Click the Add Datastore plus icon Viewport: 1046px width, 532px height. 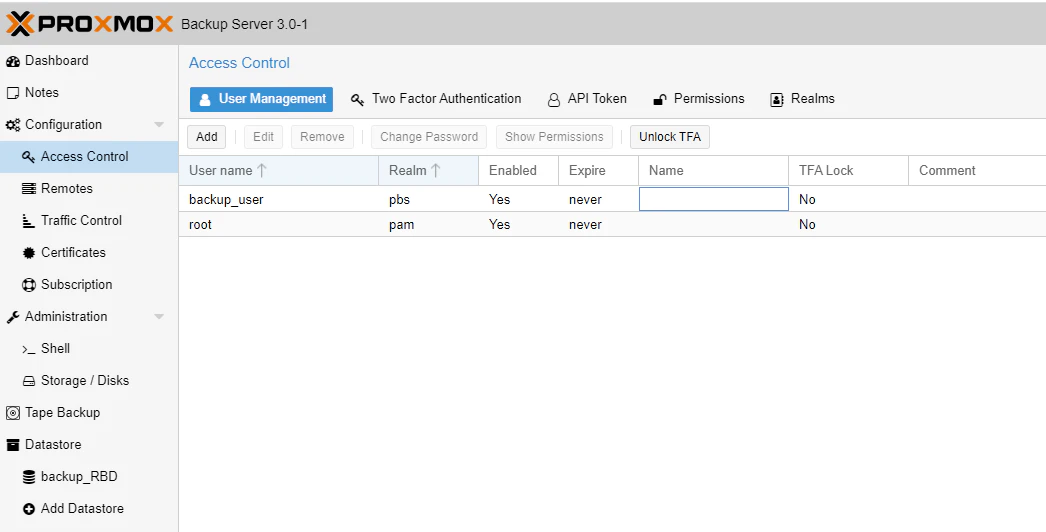tap(29, 509)
